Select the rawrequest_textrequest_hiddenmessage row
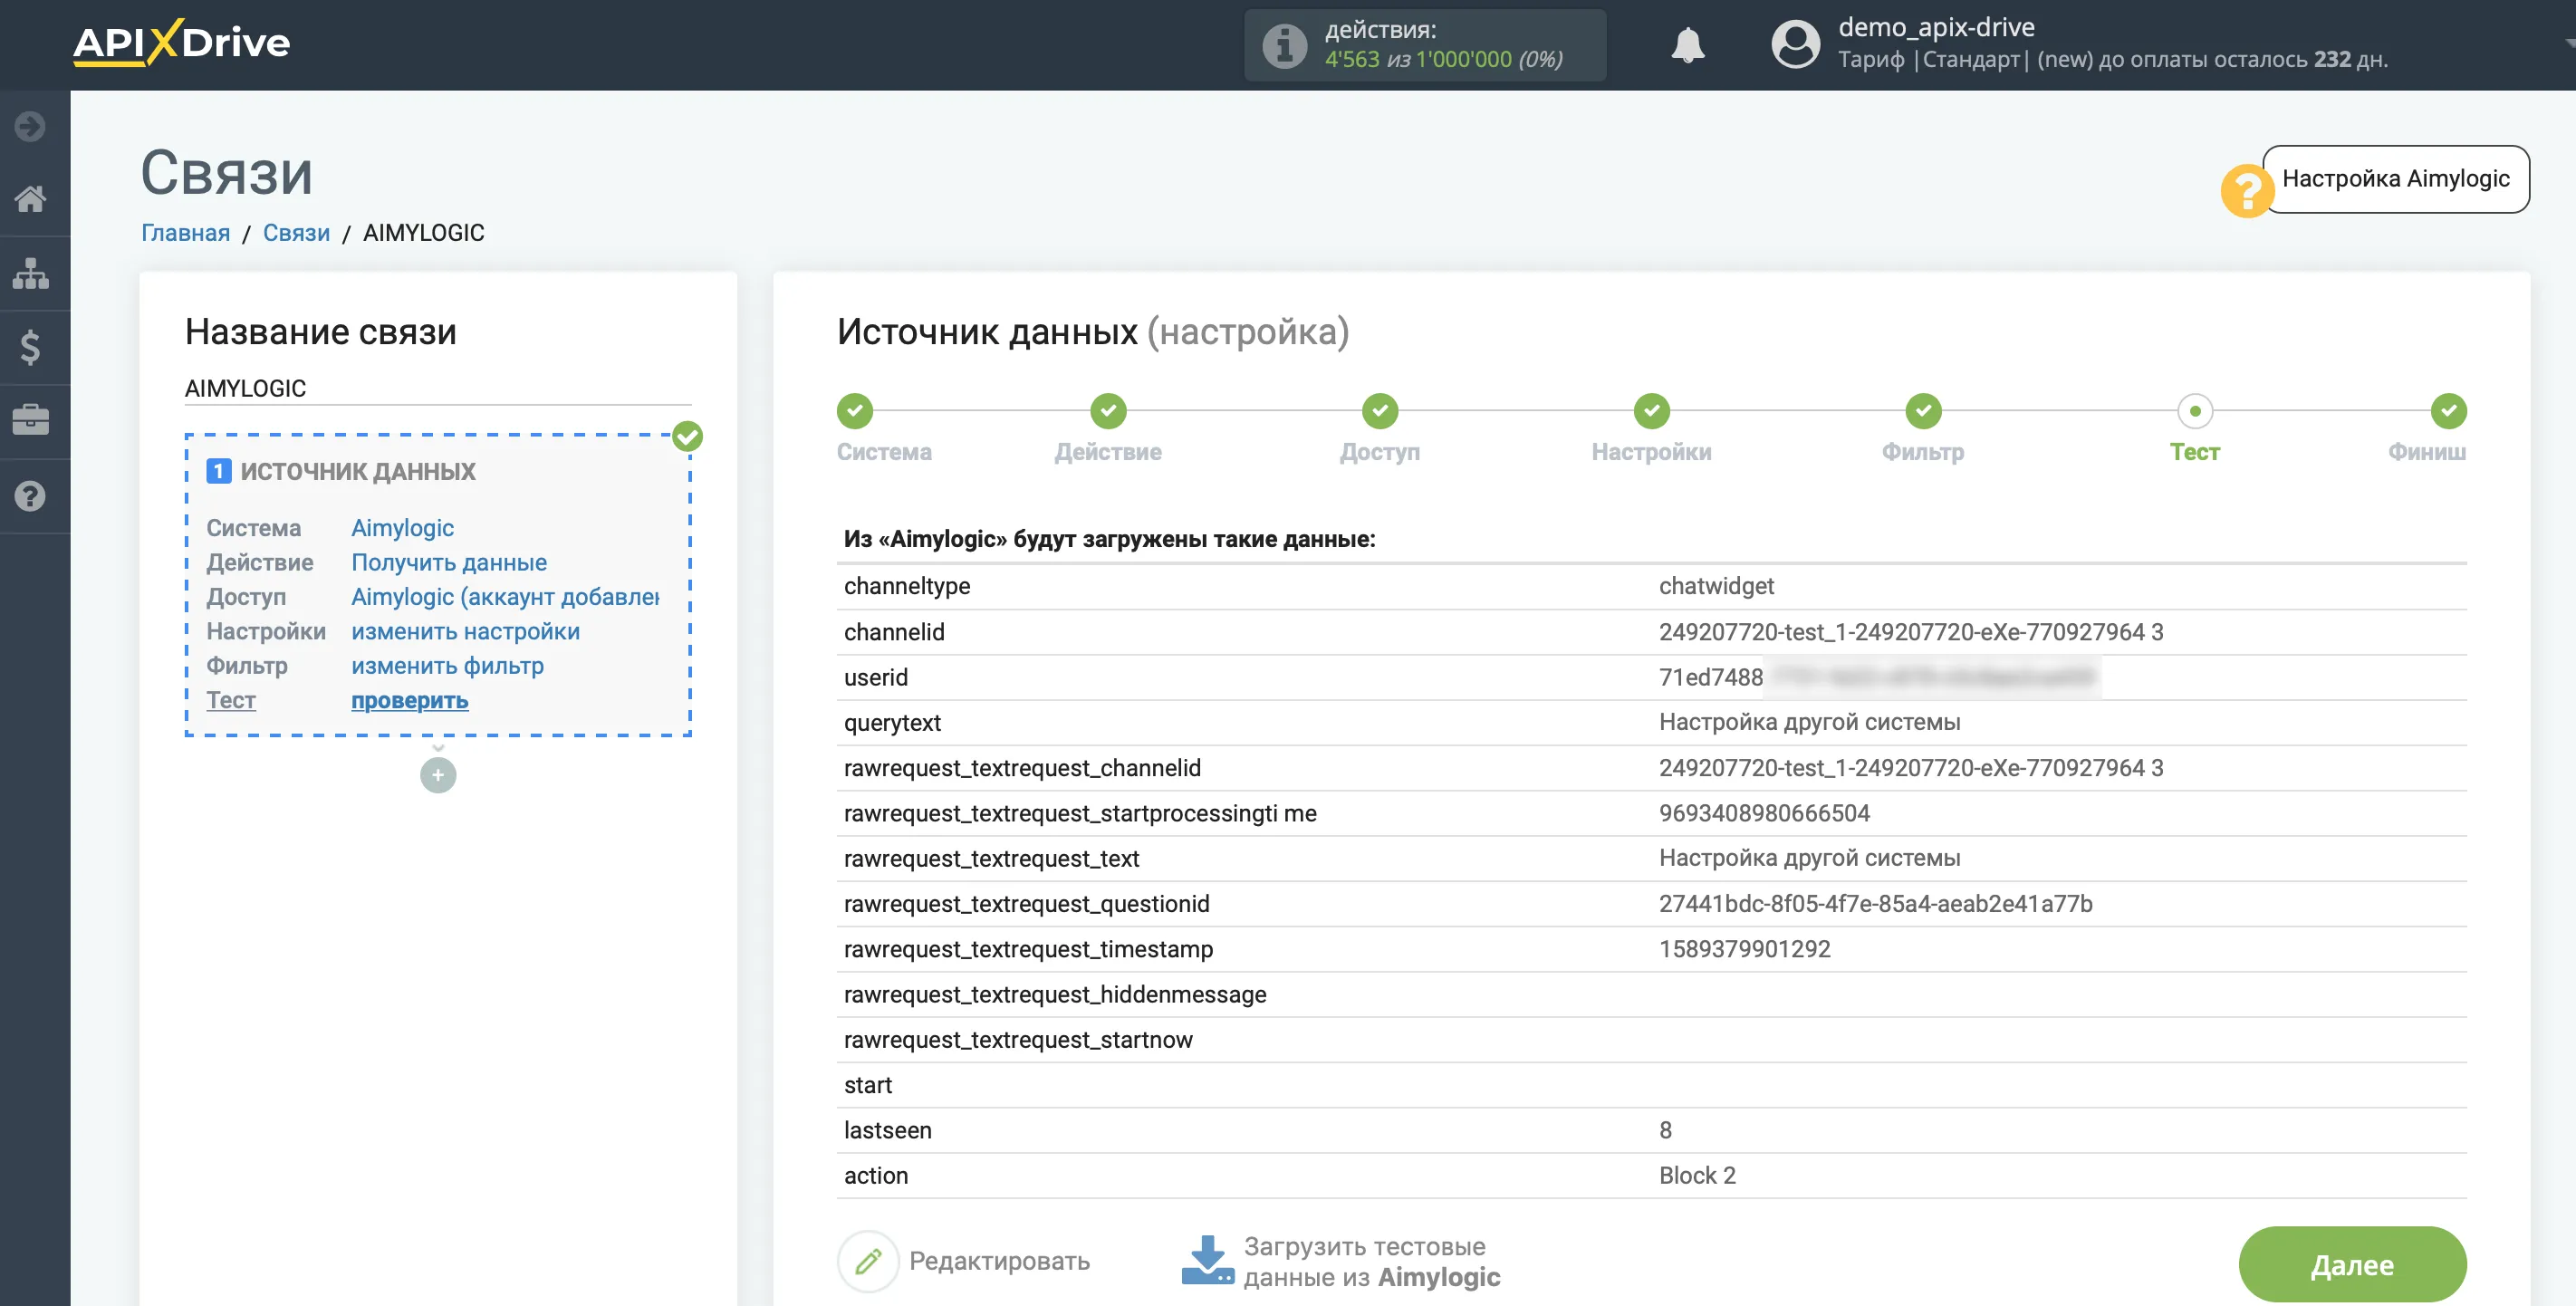Viewport: 2576px width, 1306px height. tap(1651, 994)
